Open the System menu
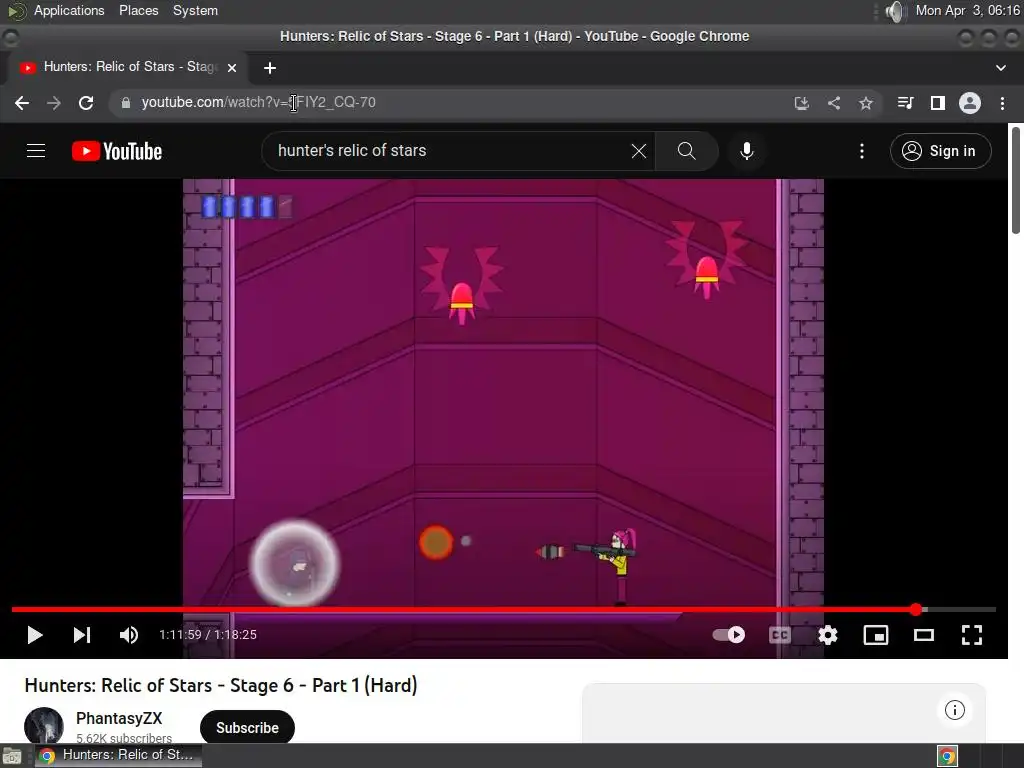 195,10
